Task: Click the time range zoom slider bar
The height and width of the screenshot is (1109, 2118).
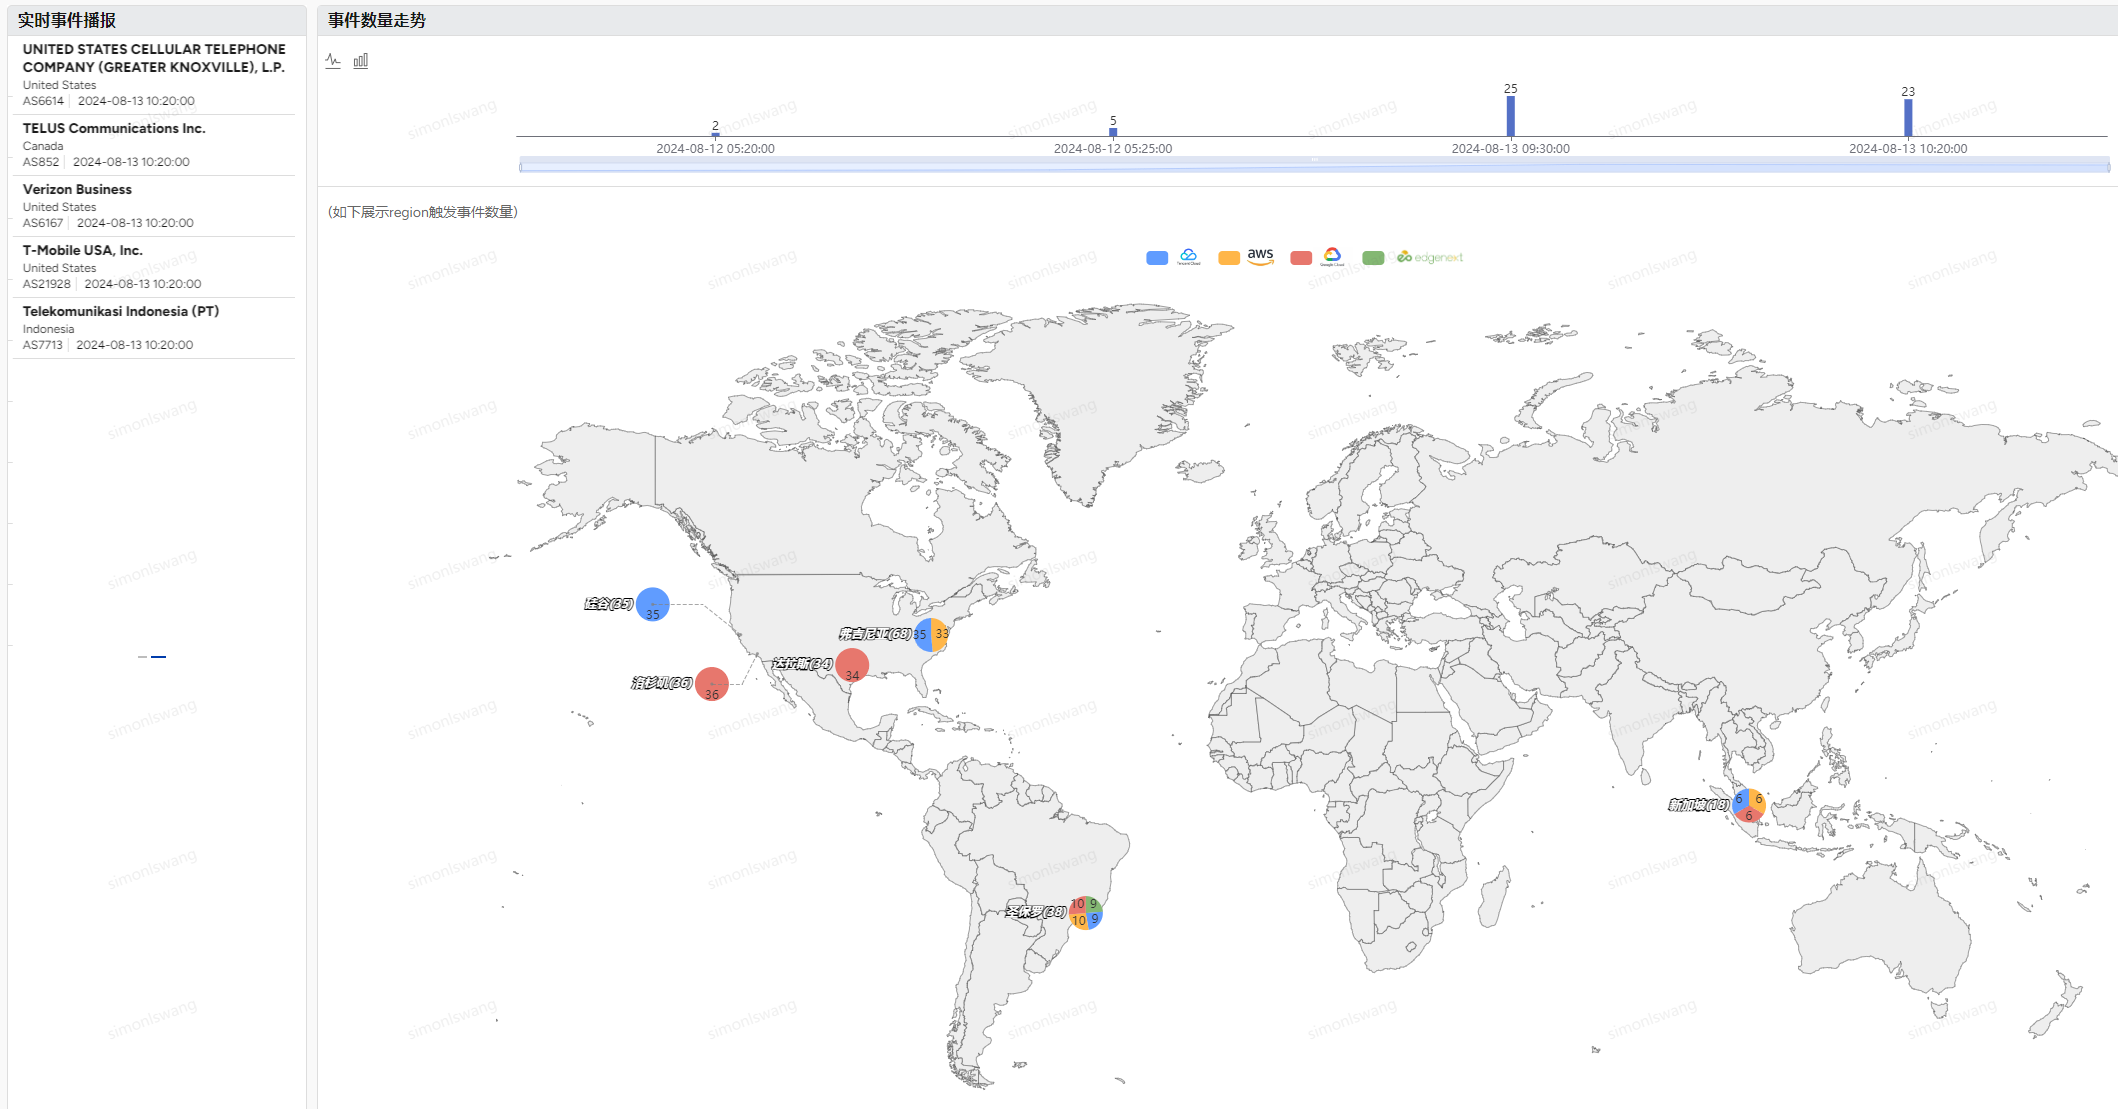Action: pos(1314,165)
